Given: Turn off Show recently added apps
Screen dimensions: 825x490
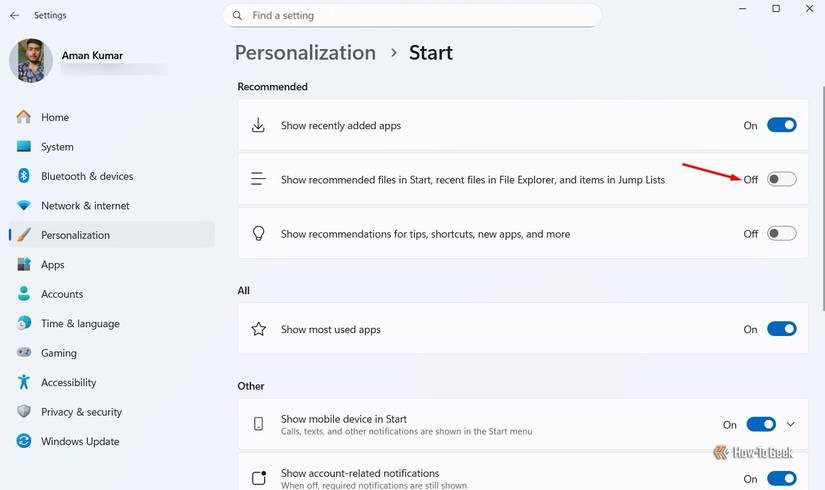Looking at the screenshot, I should [781, 125].
